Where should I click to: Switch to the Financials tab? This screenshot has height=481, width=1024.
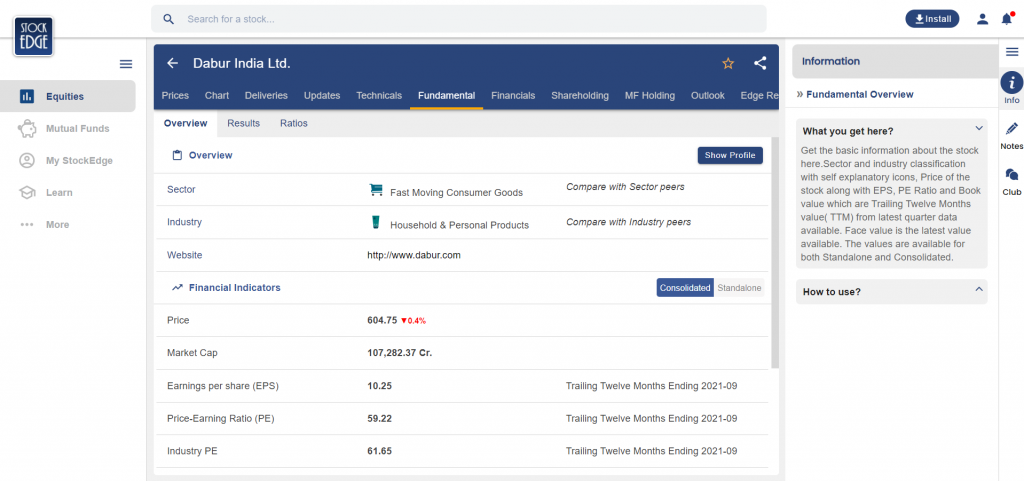pos(513,95)
